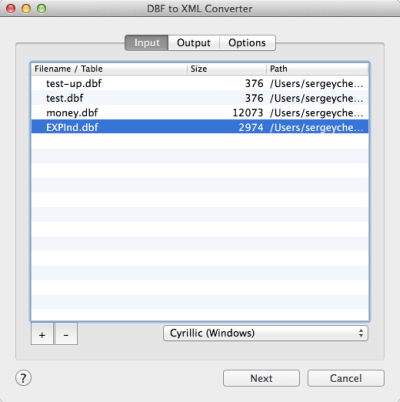
Task: Switch to the Output tab
Action: pyautogui.click(x=194, y=43)
